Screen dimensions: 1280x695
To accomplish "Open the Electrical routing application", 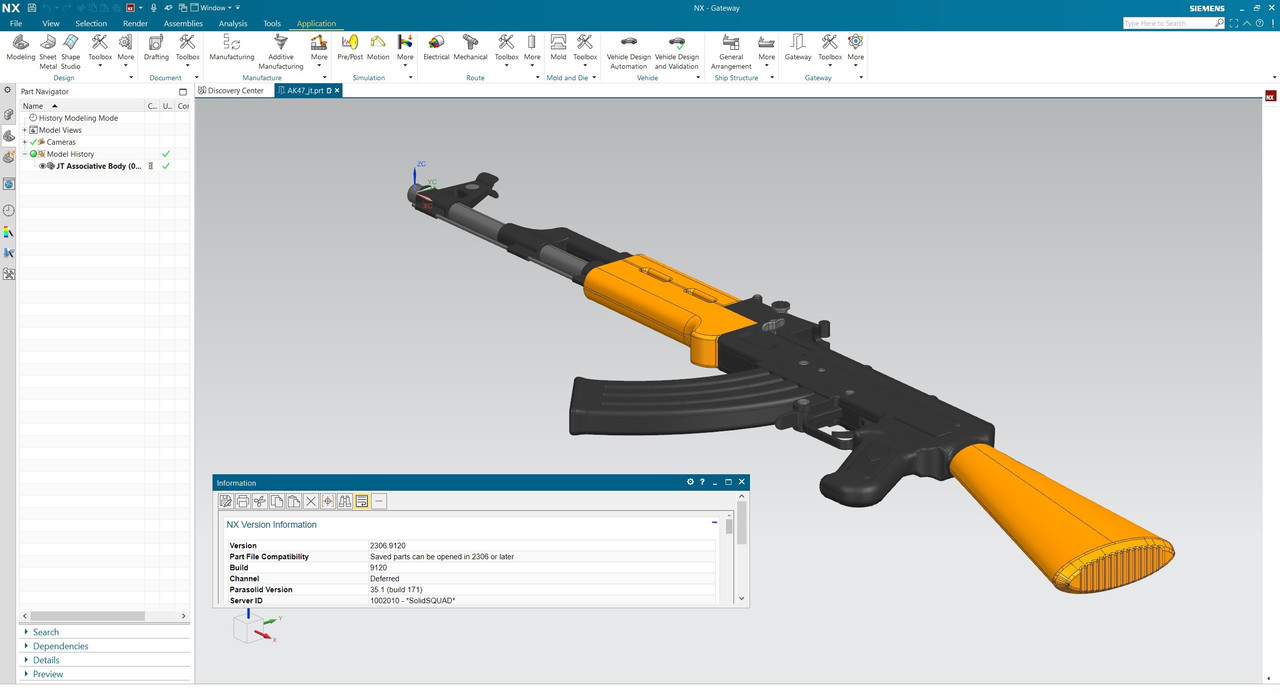I will pos(436,47).
